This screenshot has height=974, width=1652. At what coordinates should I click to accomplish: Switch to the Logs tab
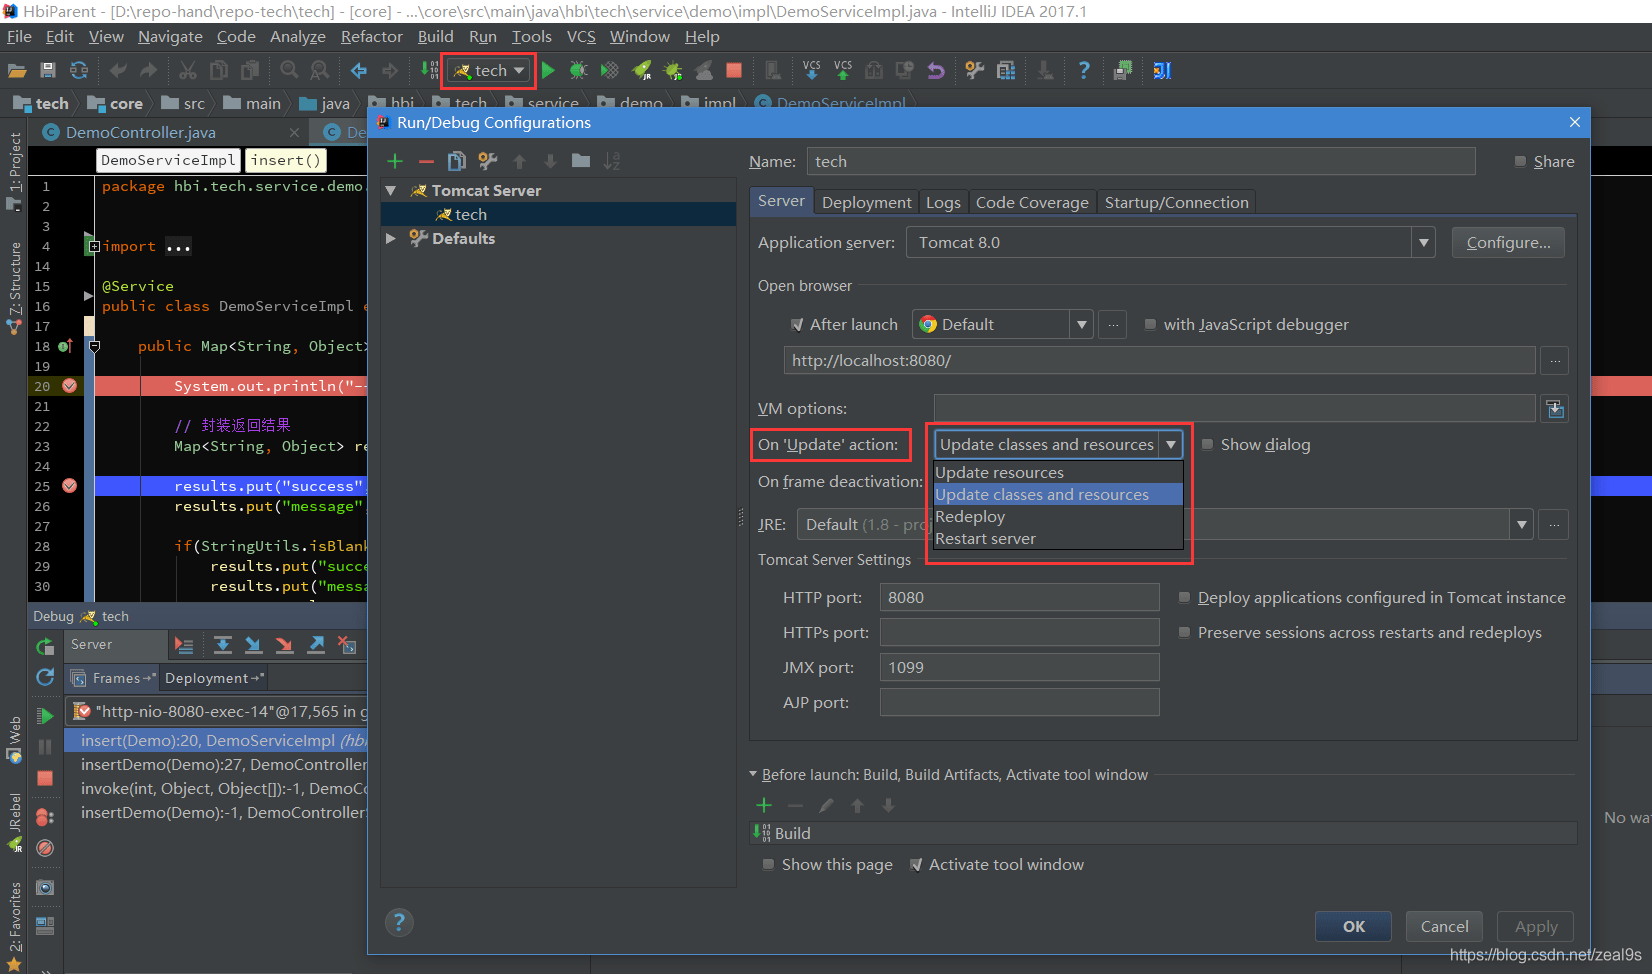(943, 202)
